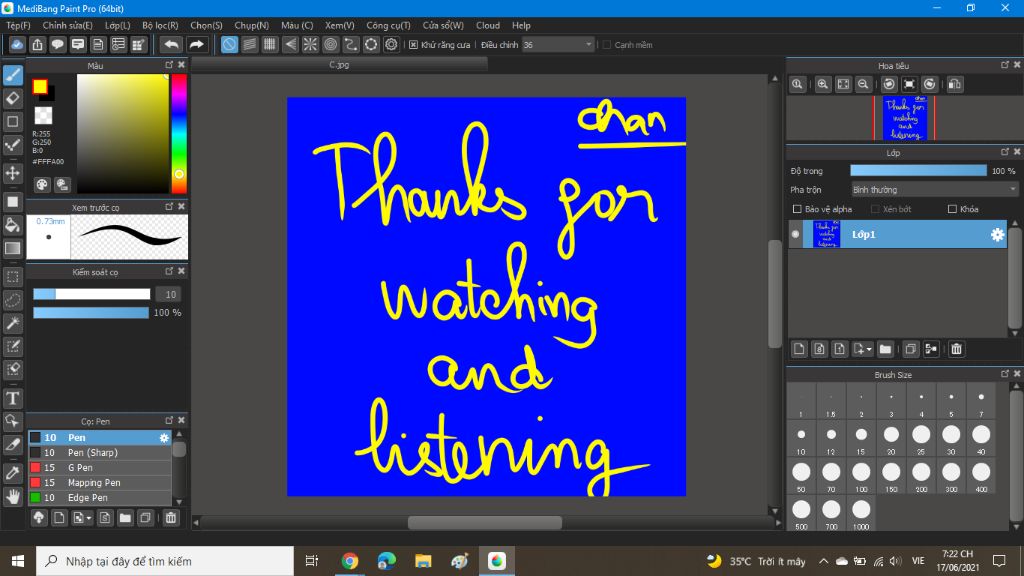1024x576 pixels.
Task: Select the Bucket fill tool
Action: [x=12, y=225]
